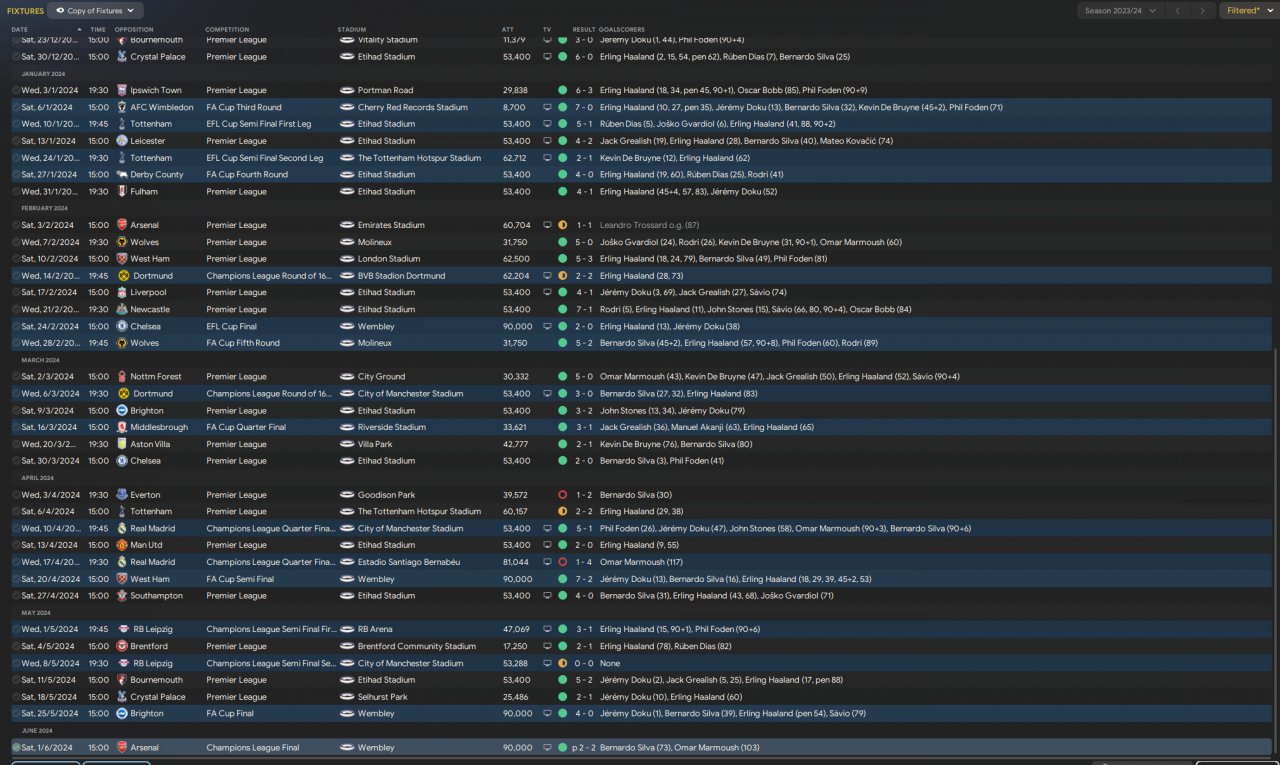Click the Derby County club badge
This screenshot has width=1280, height=765.
point(122,175)
